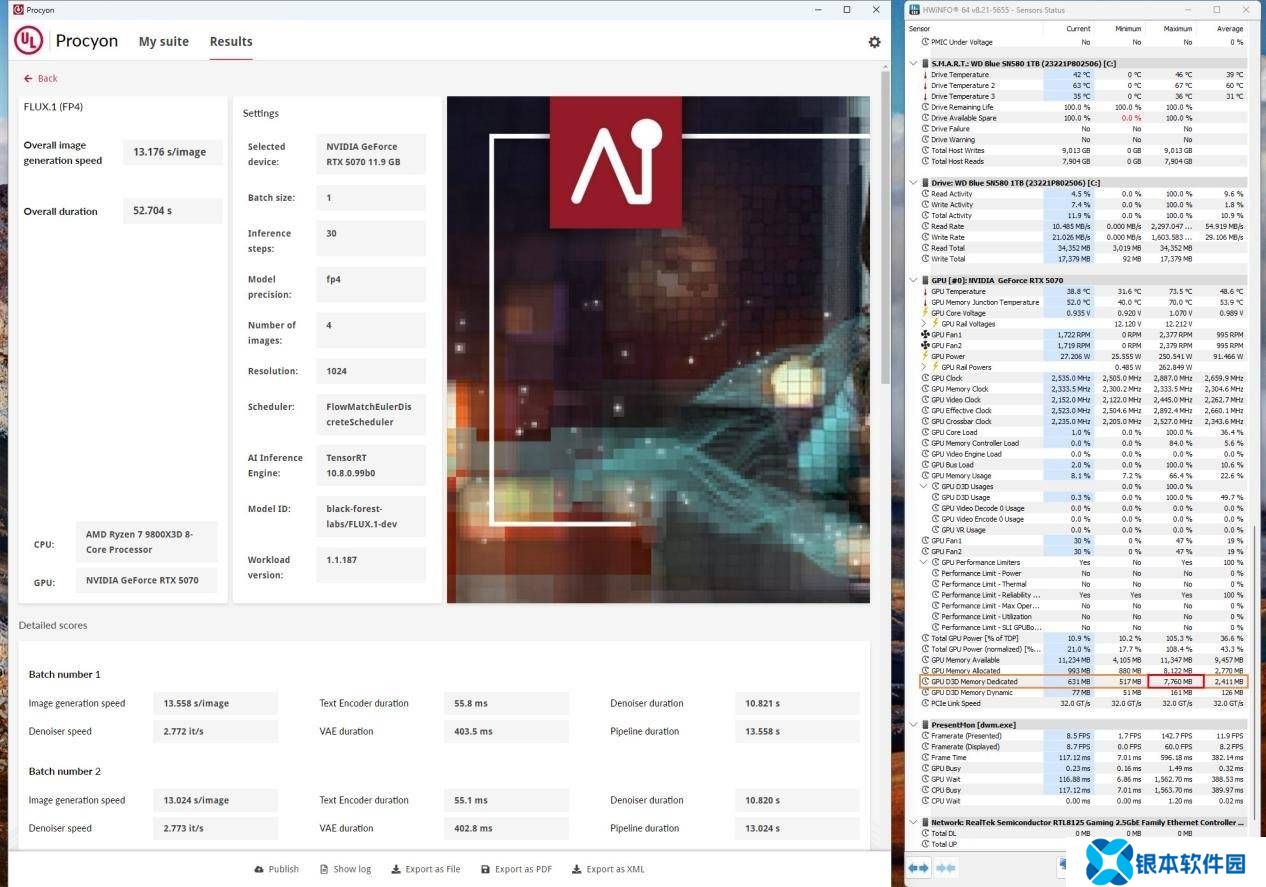This screenshot has height=887, width=1266.
Task: Open the Show log viewer
Action: [345, 869]
